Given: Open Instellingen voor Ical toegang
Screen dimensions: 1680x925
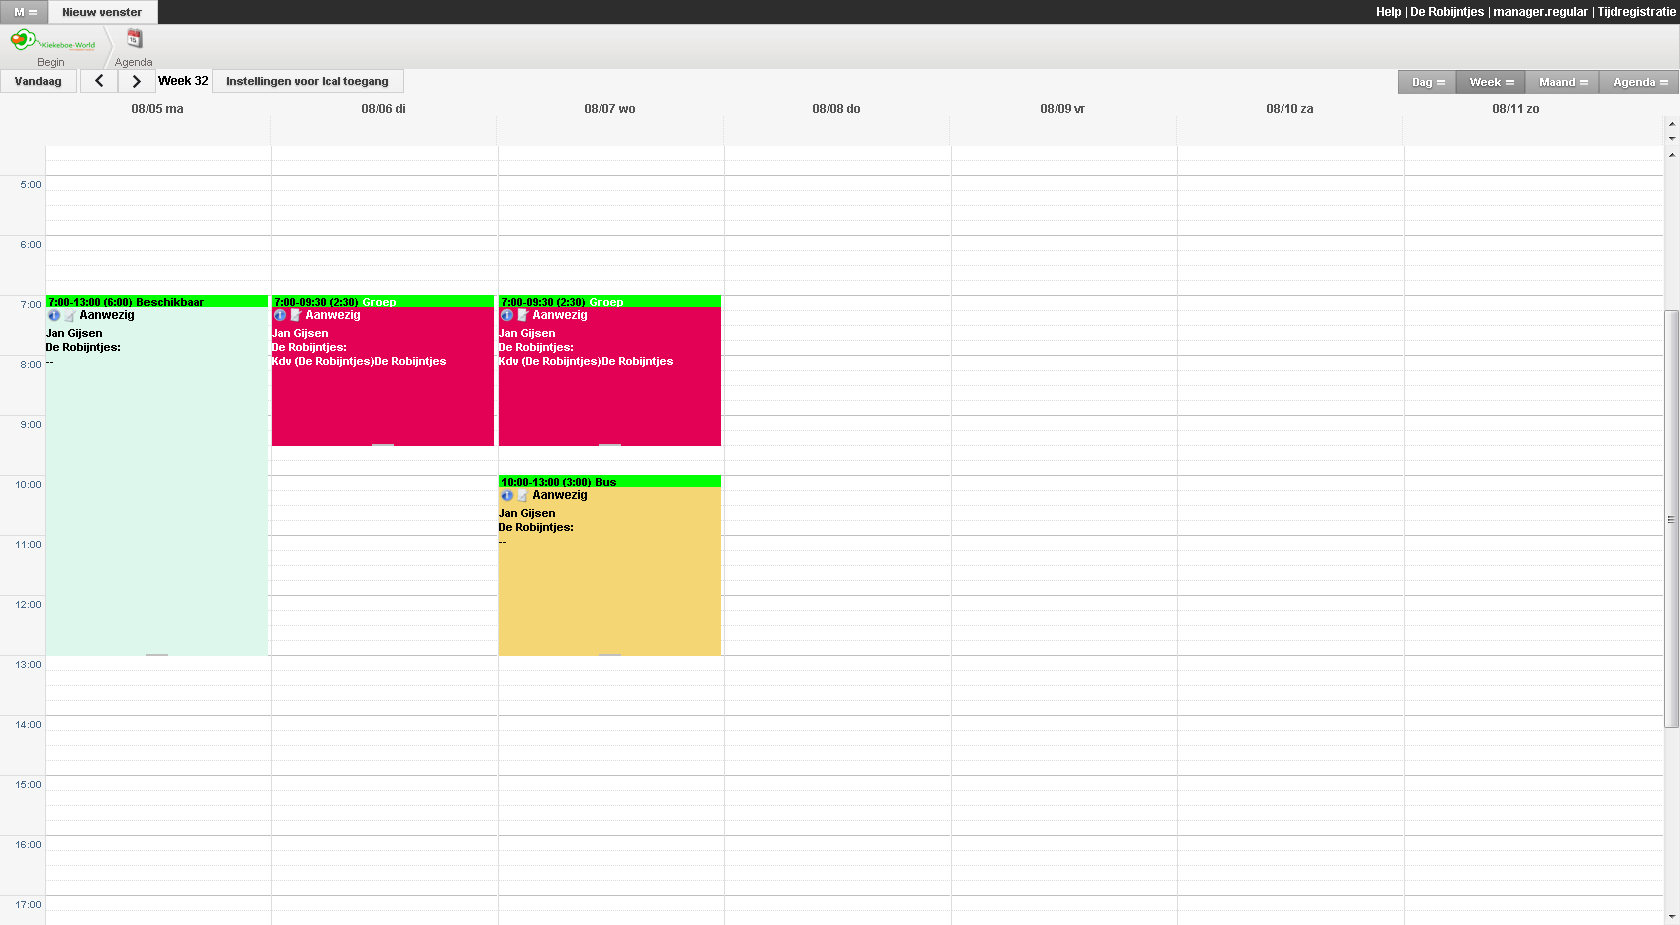Looking at the screenshot, I should tap(307, 81).
